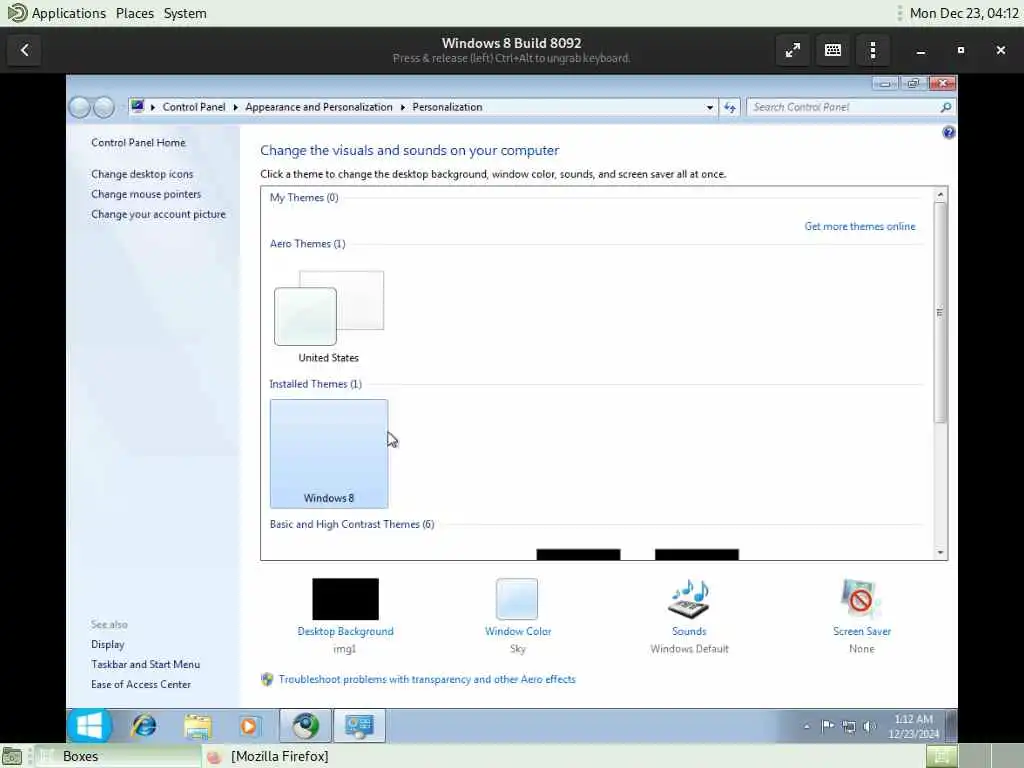Select the Control Panel taskbar button
Image resolution: width=1024 pixels, height=768 pixels.
[x=359, y=726]
